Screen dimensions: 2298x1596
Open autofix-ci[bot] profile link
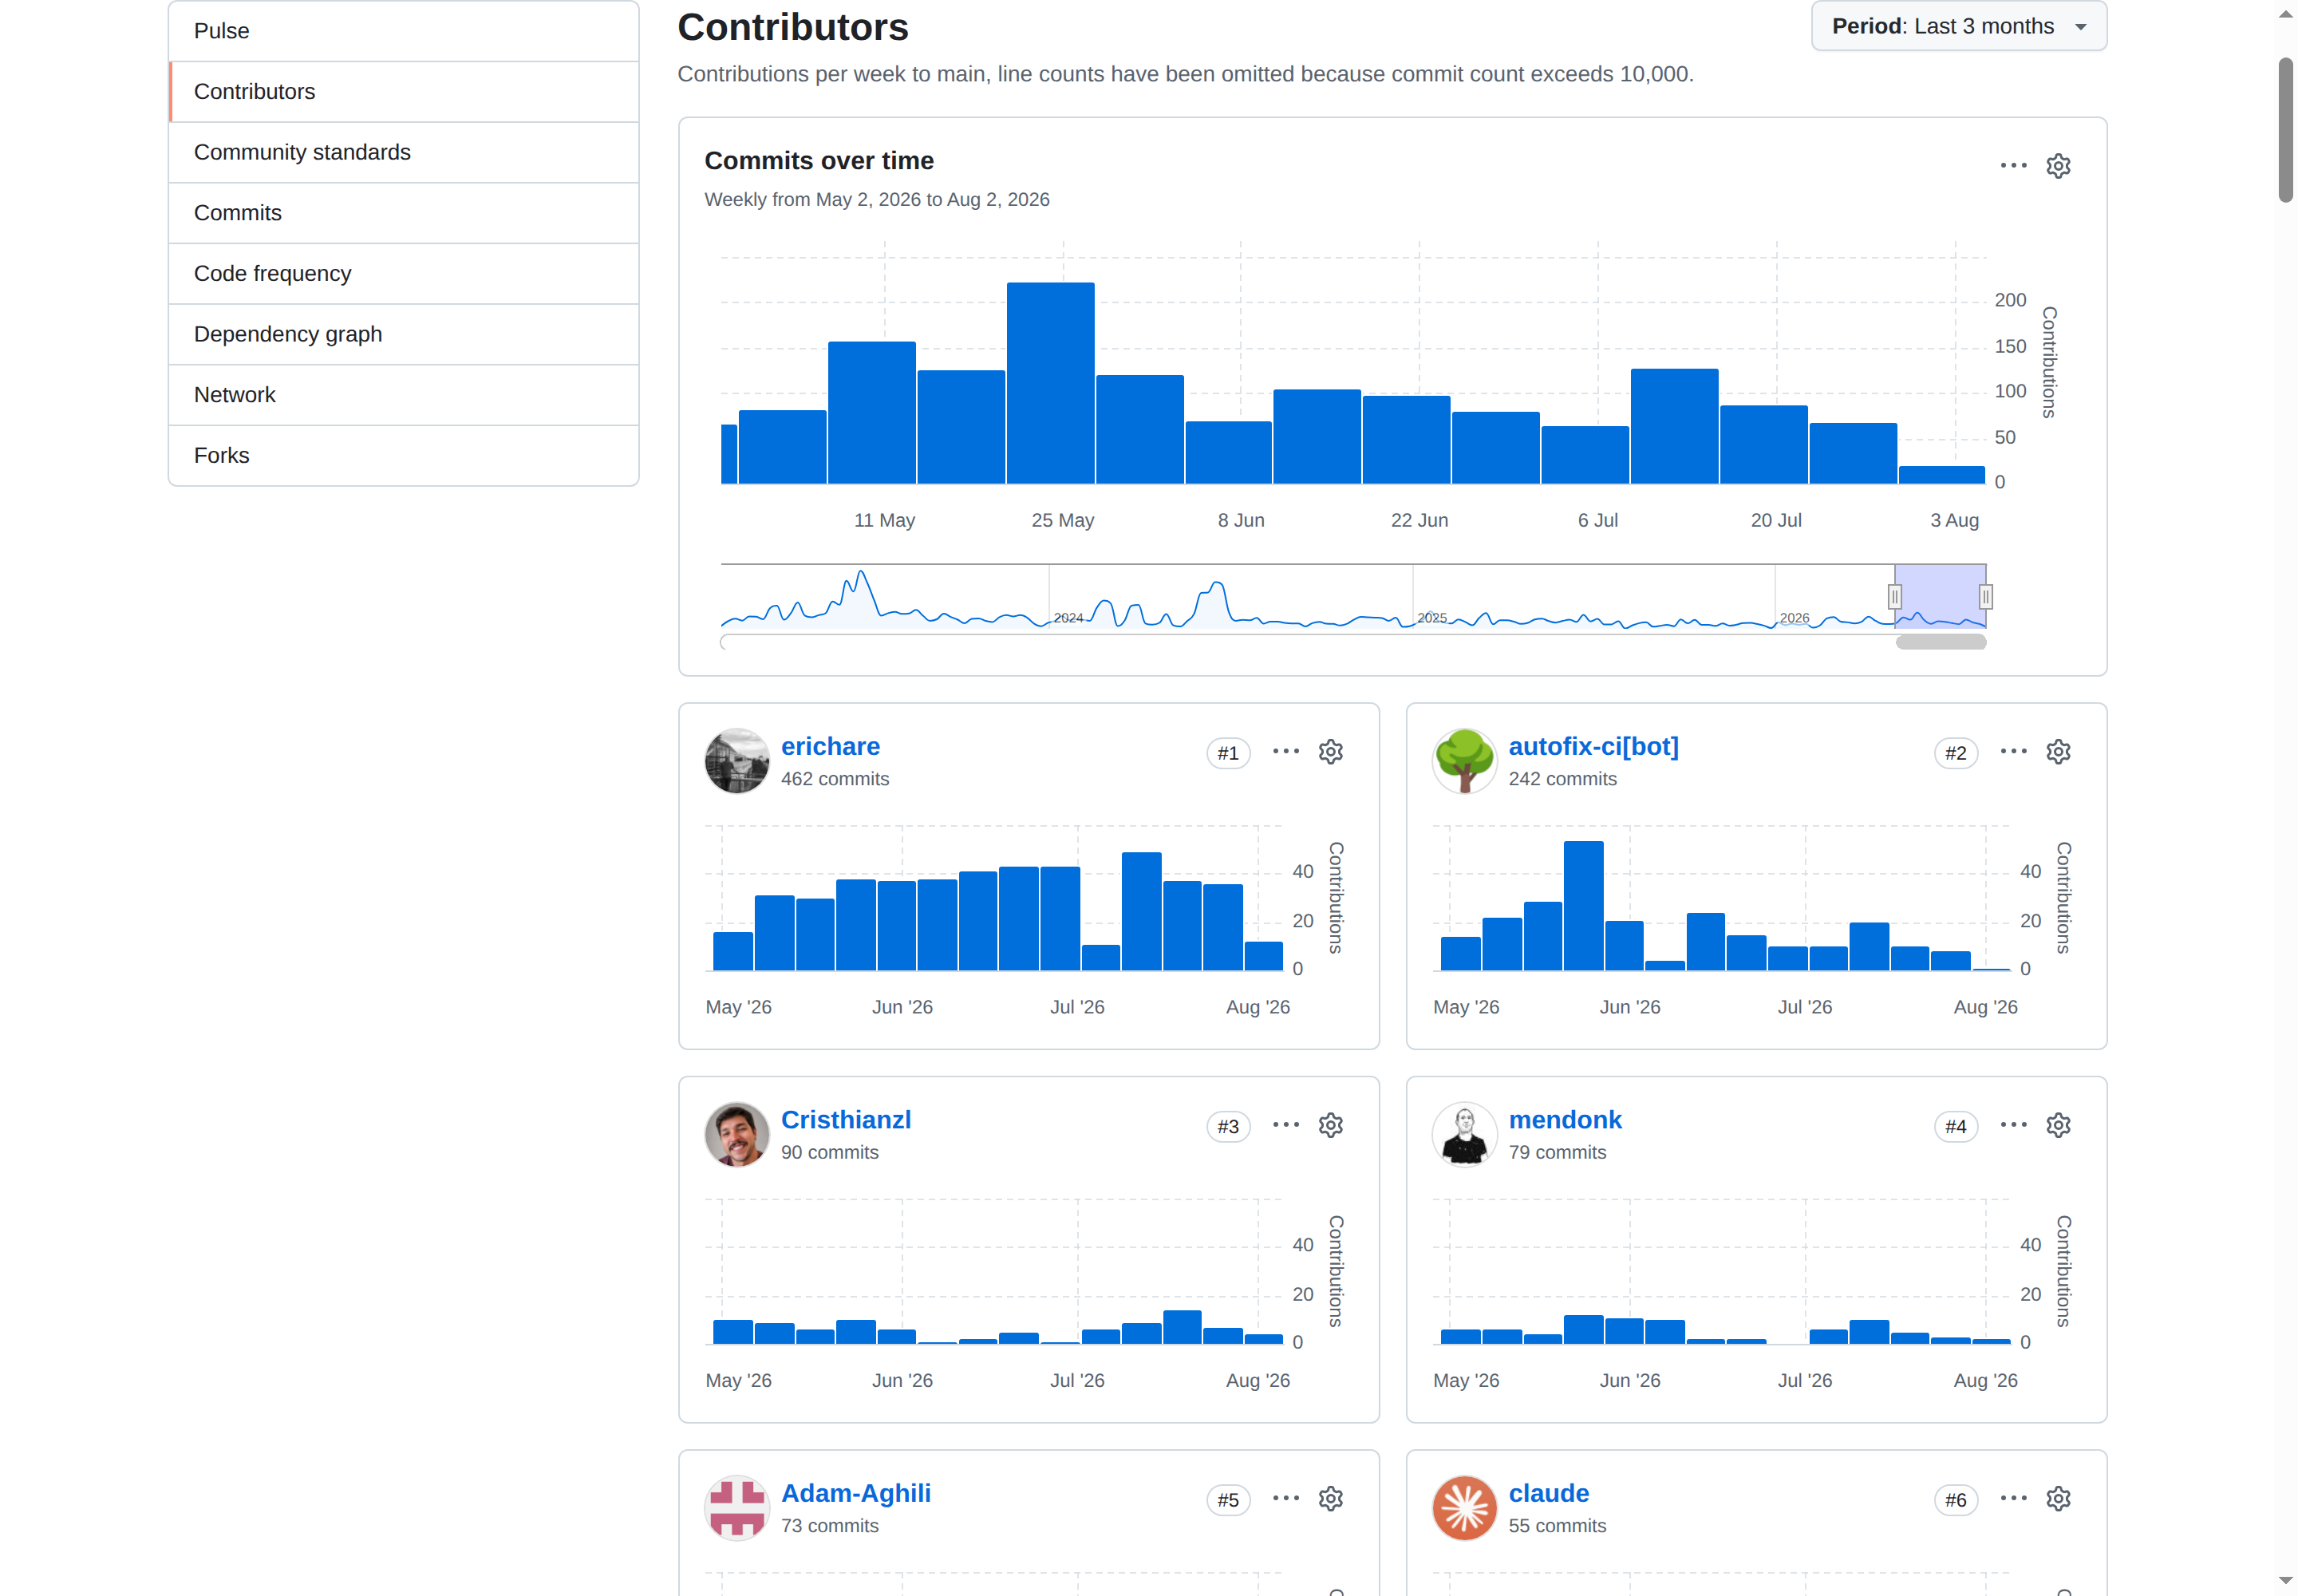point(1593,747)
